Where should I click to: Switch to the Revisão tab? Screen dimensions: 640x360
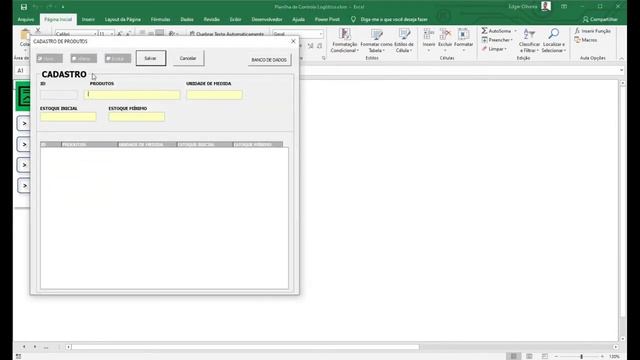coord(211,19)
